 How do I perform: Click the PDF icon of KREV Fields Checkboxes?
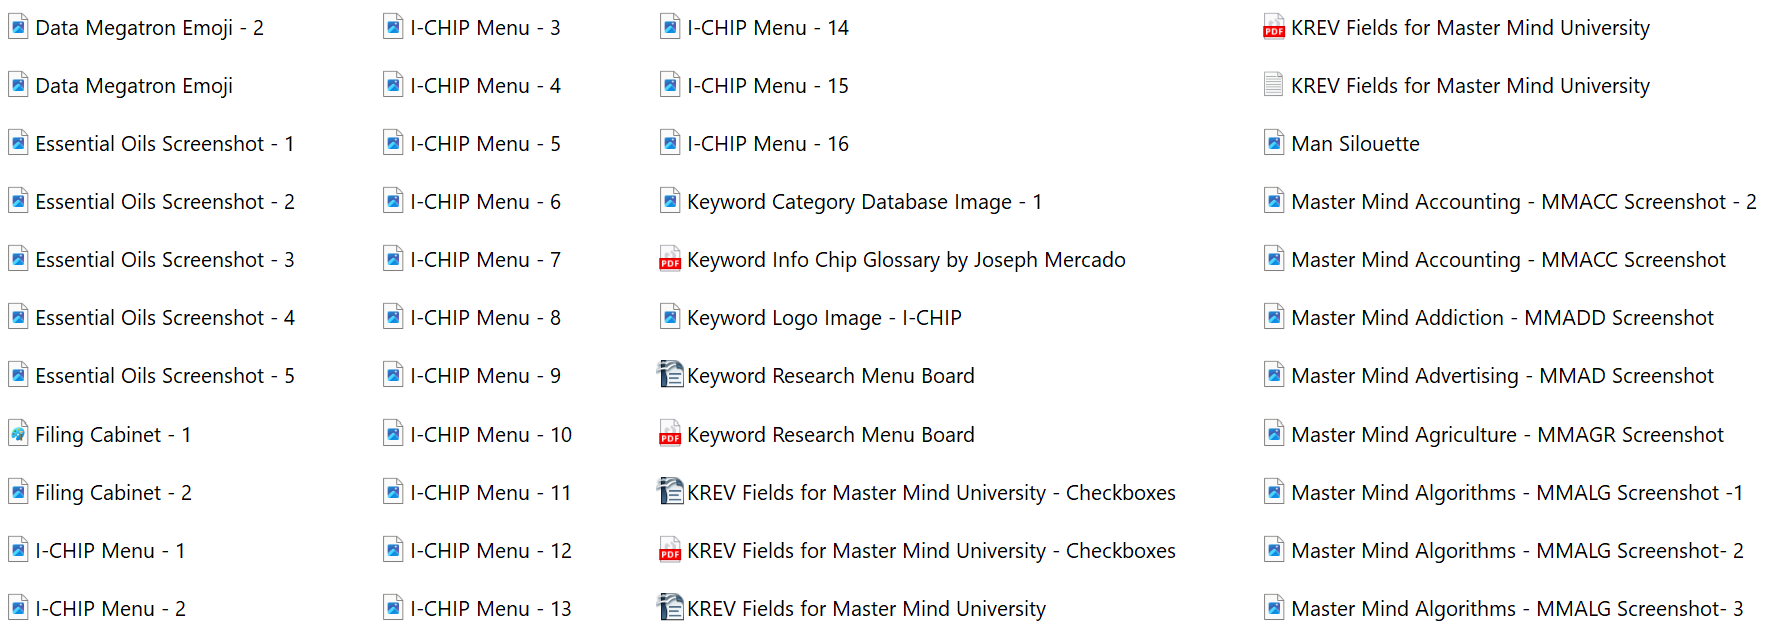tap(669, 551)
